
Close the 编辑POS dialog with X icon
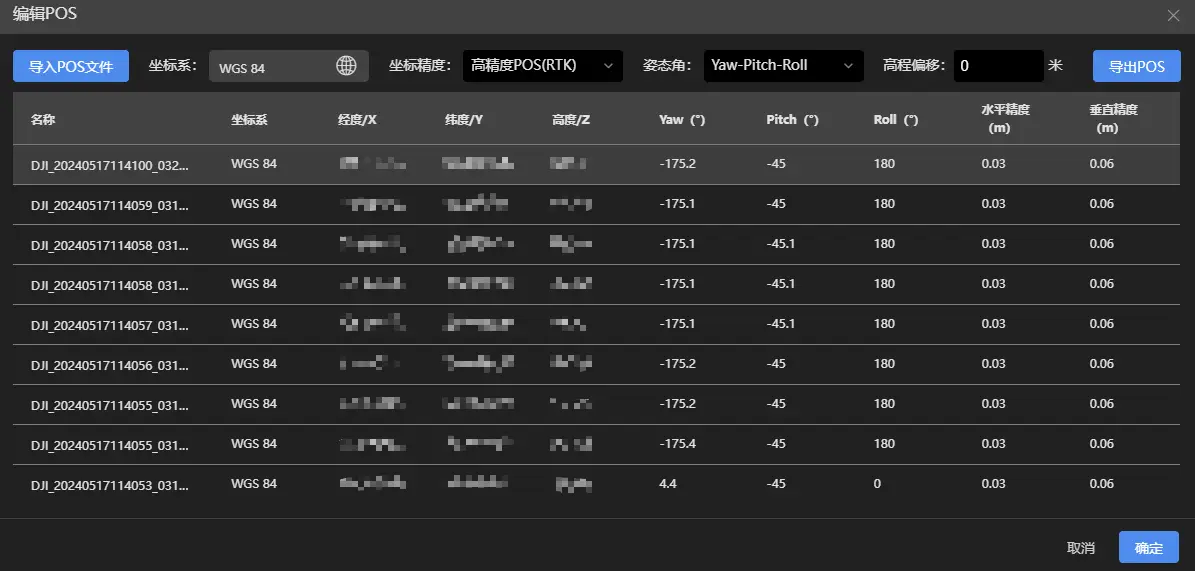(1173, 15)
